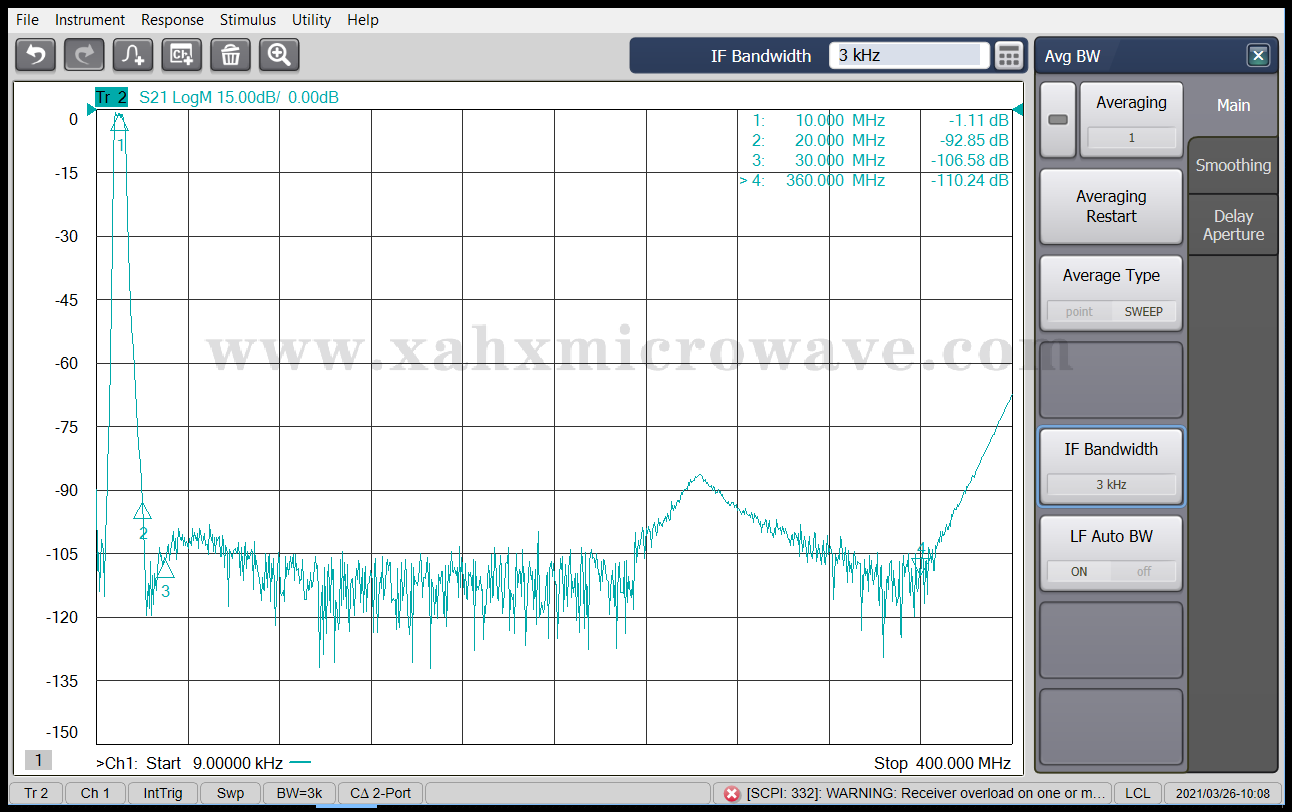Switch to the Main tab
The width and height of the screenshot is (1292, 812).
(x=1233, y=105)
